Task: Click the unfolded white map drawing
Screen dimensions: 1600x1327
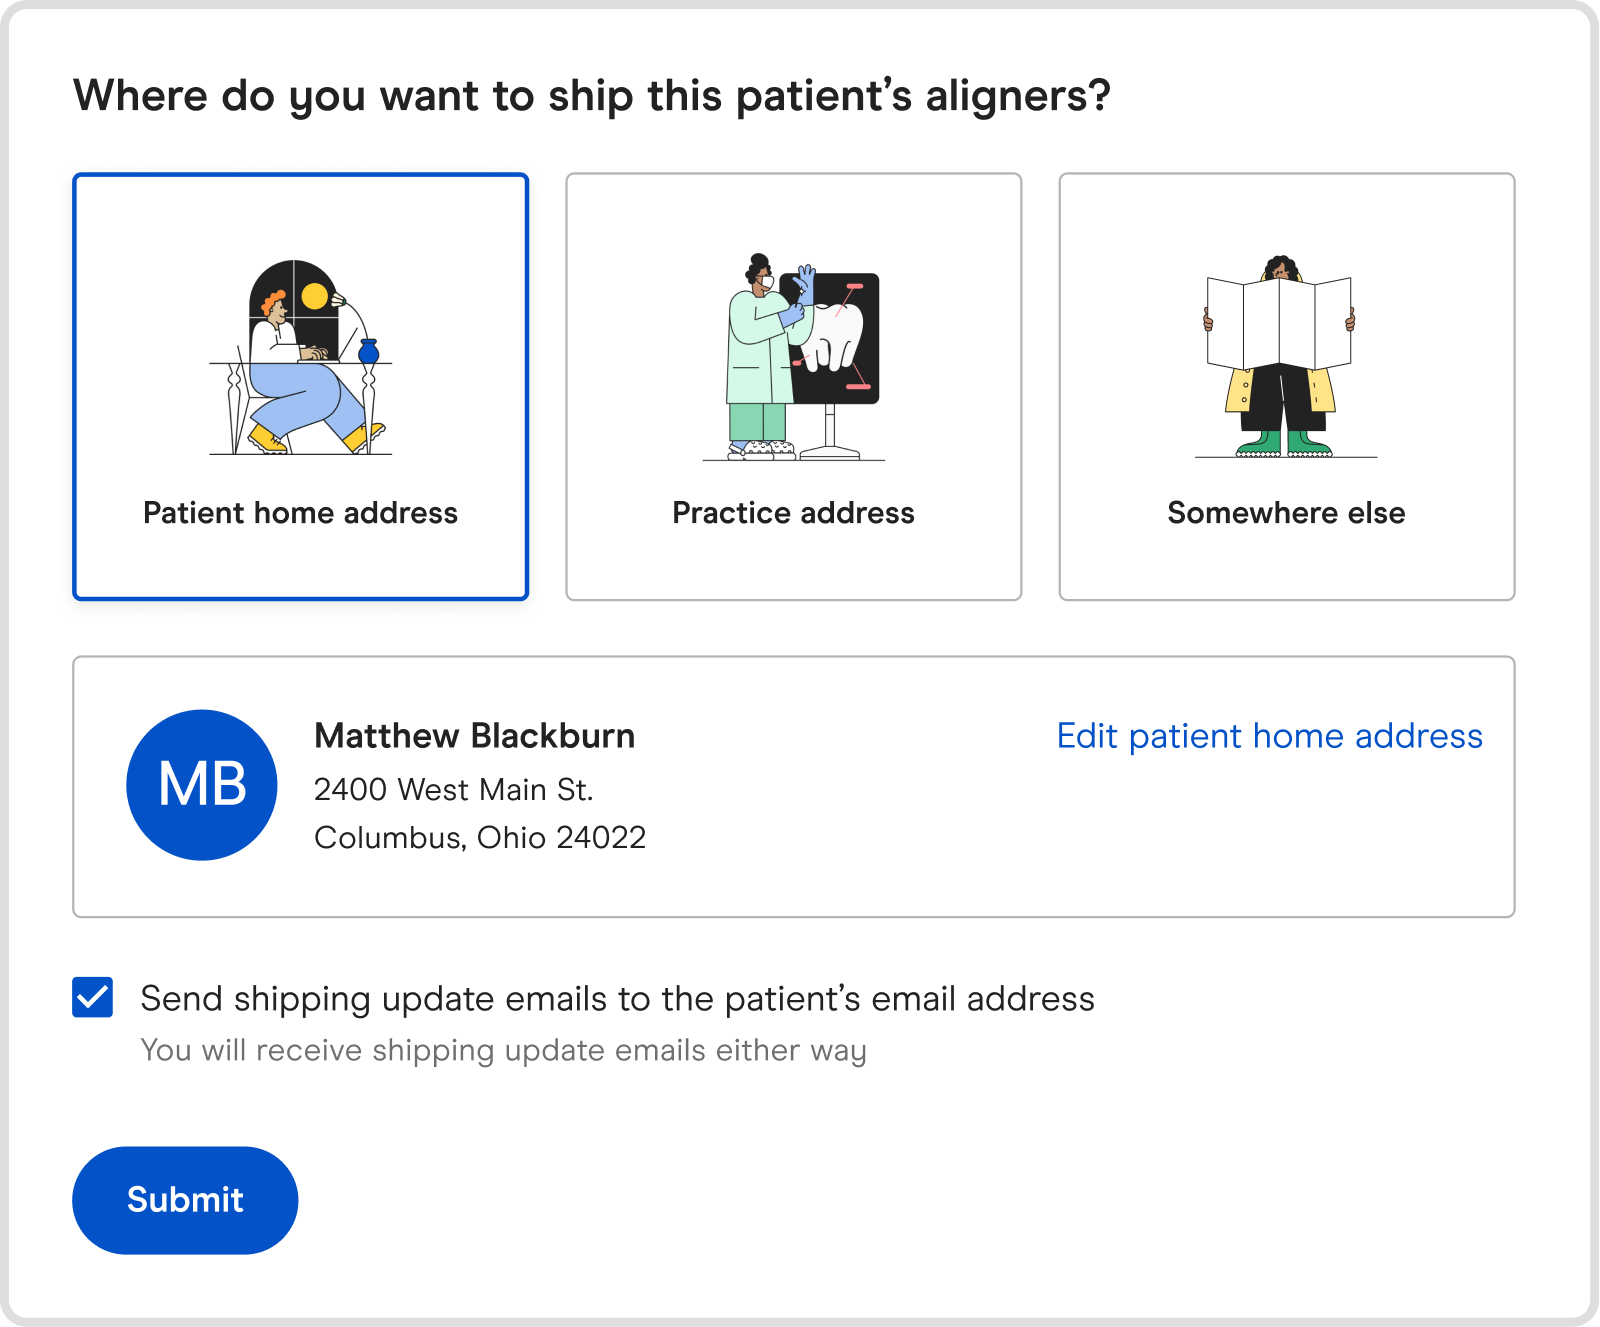Action: tap(1279, 322)
